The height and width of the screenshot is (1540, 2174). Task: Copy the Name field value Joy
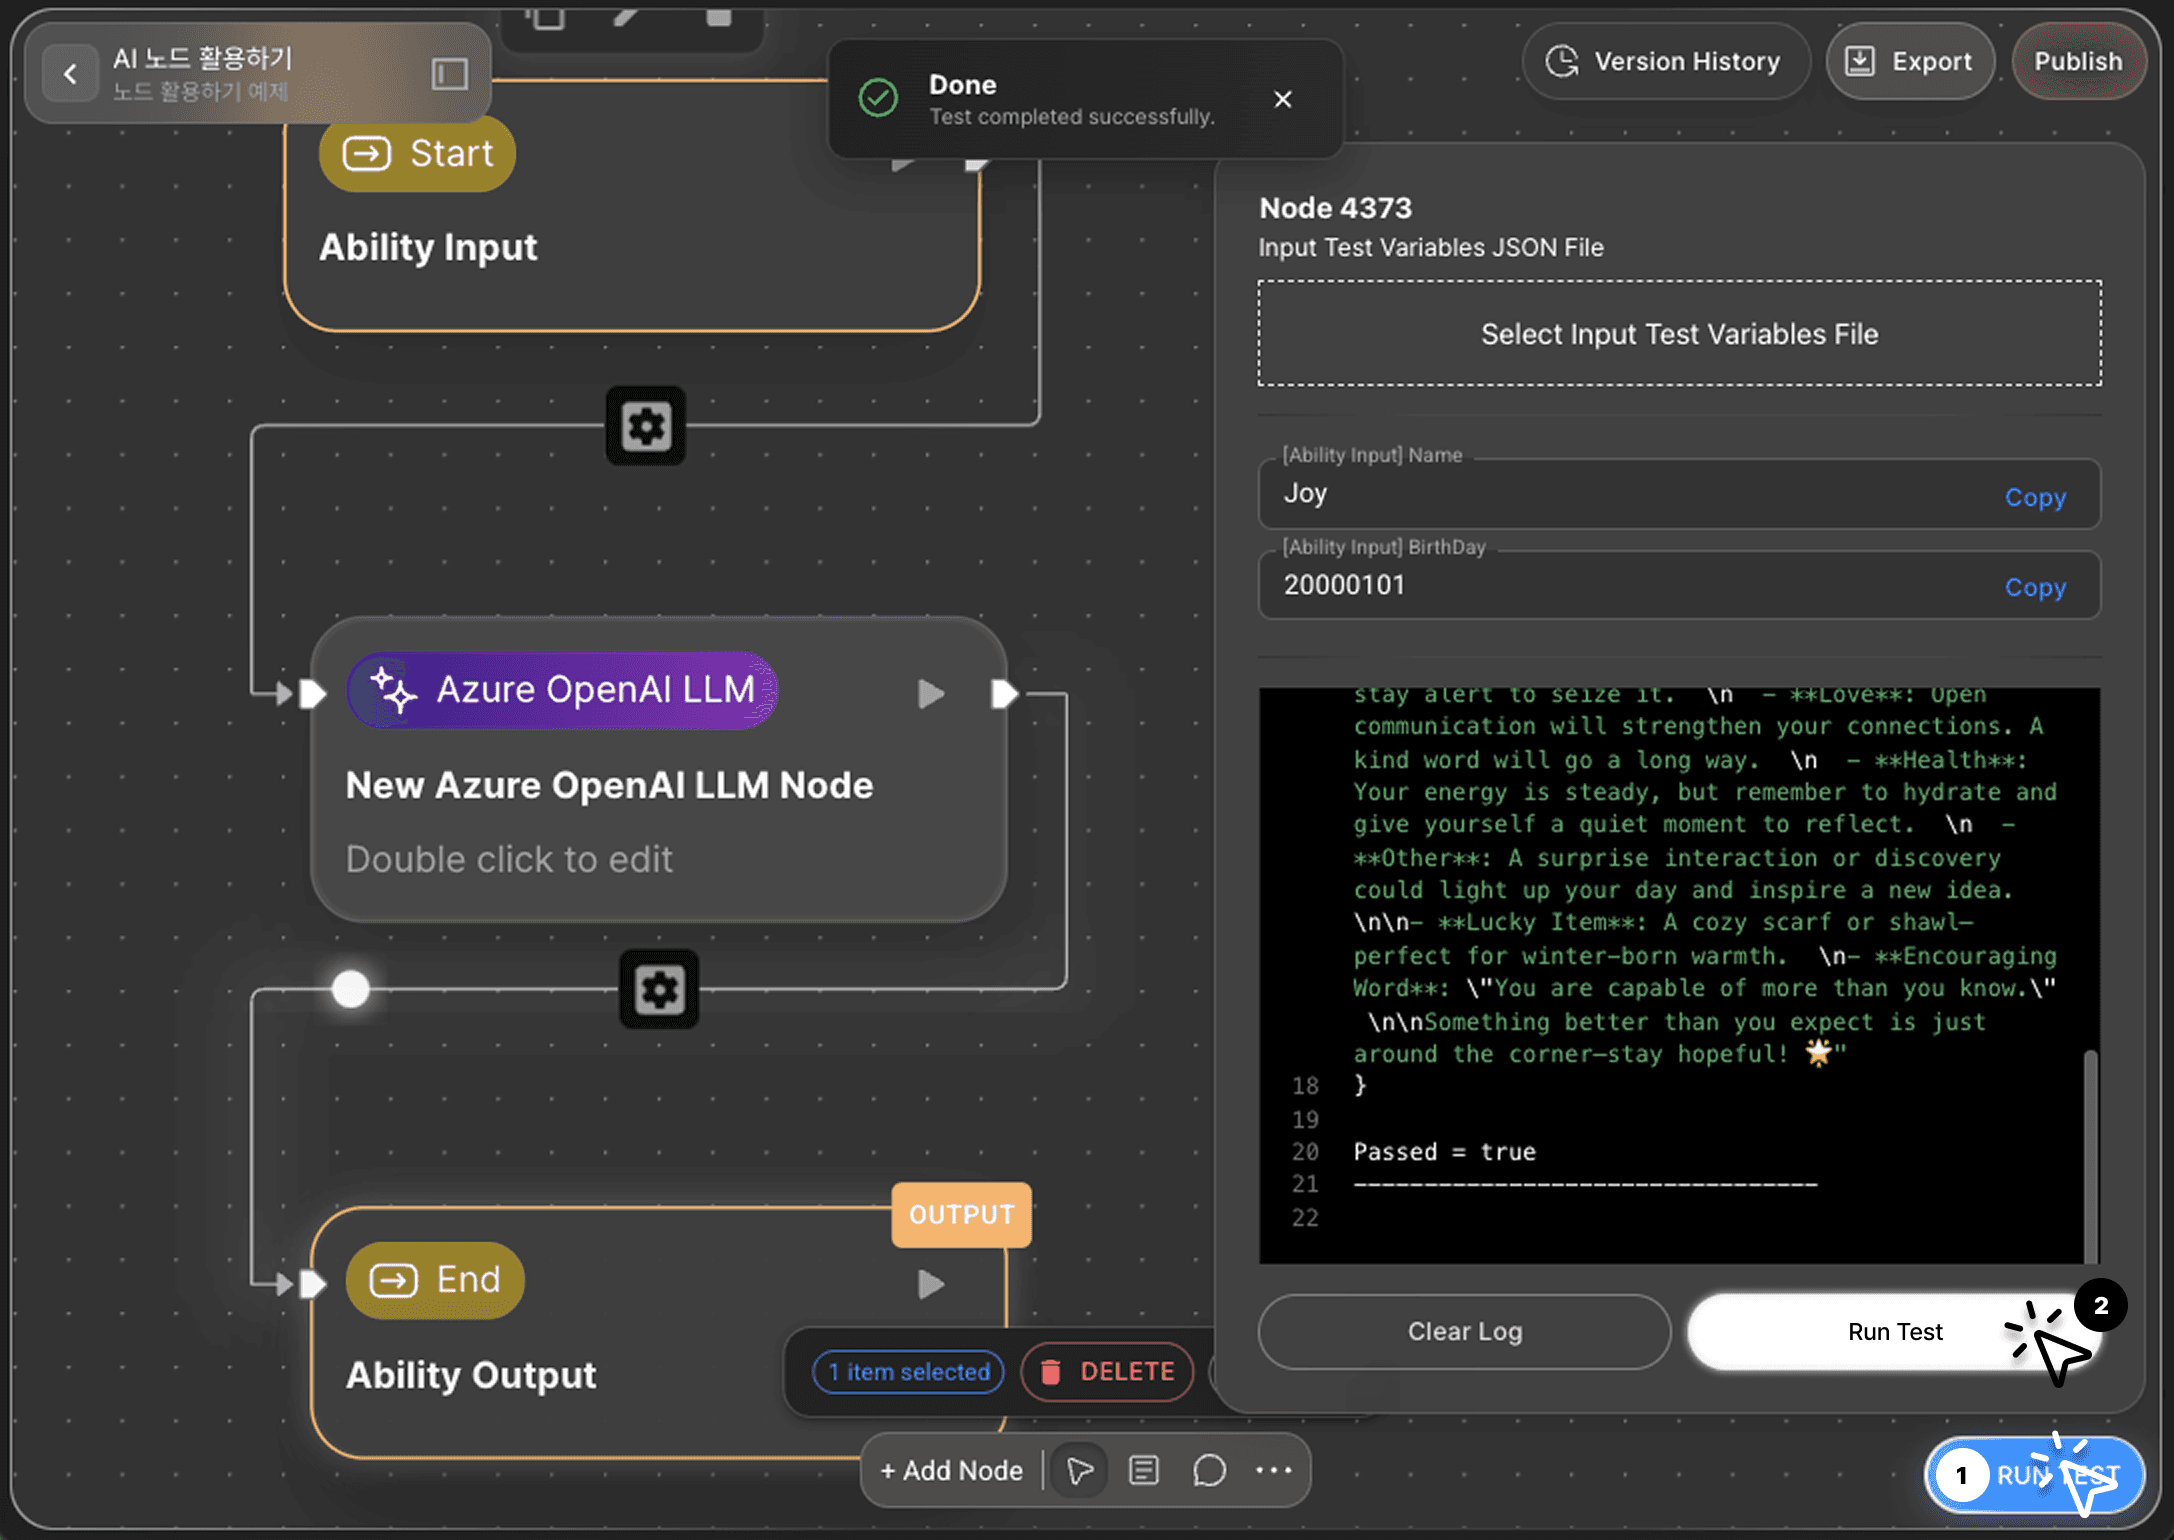click(2034, 497)
